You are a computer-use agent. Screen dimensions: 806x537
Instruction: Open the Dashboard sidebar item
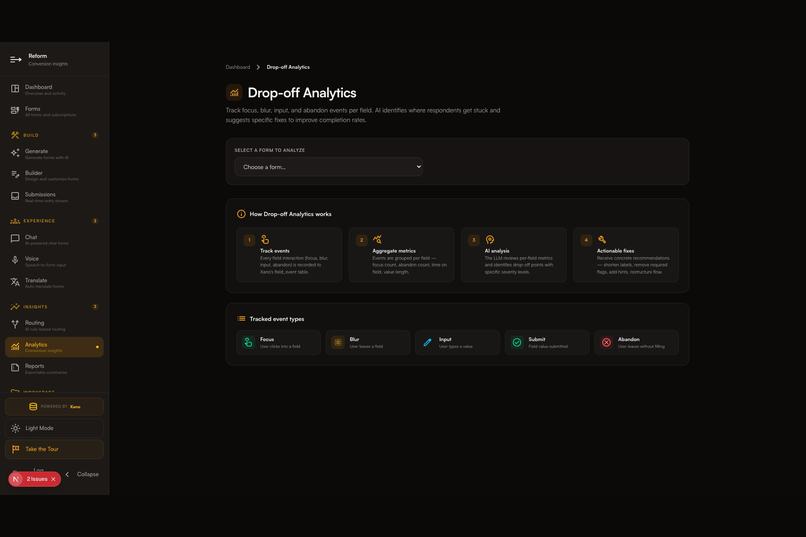[x=54, y=89]
